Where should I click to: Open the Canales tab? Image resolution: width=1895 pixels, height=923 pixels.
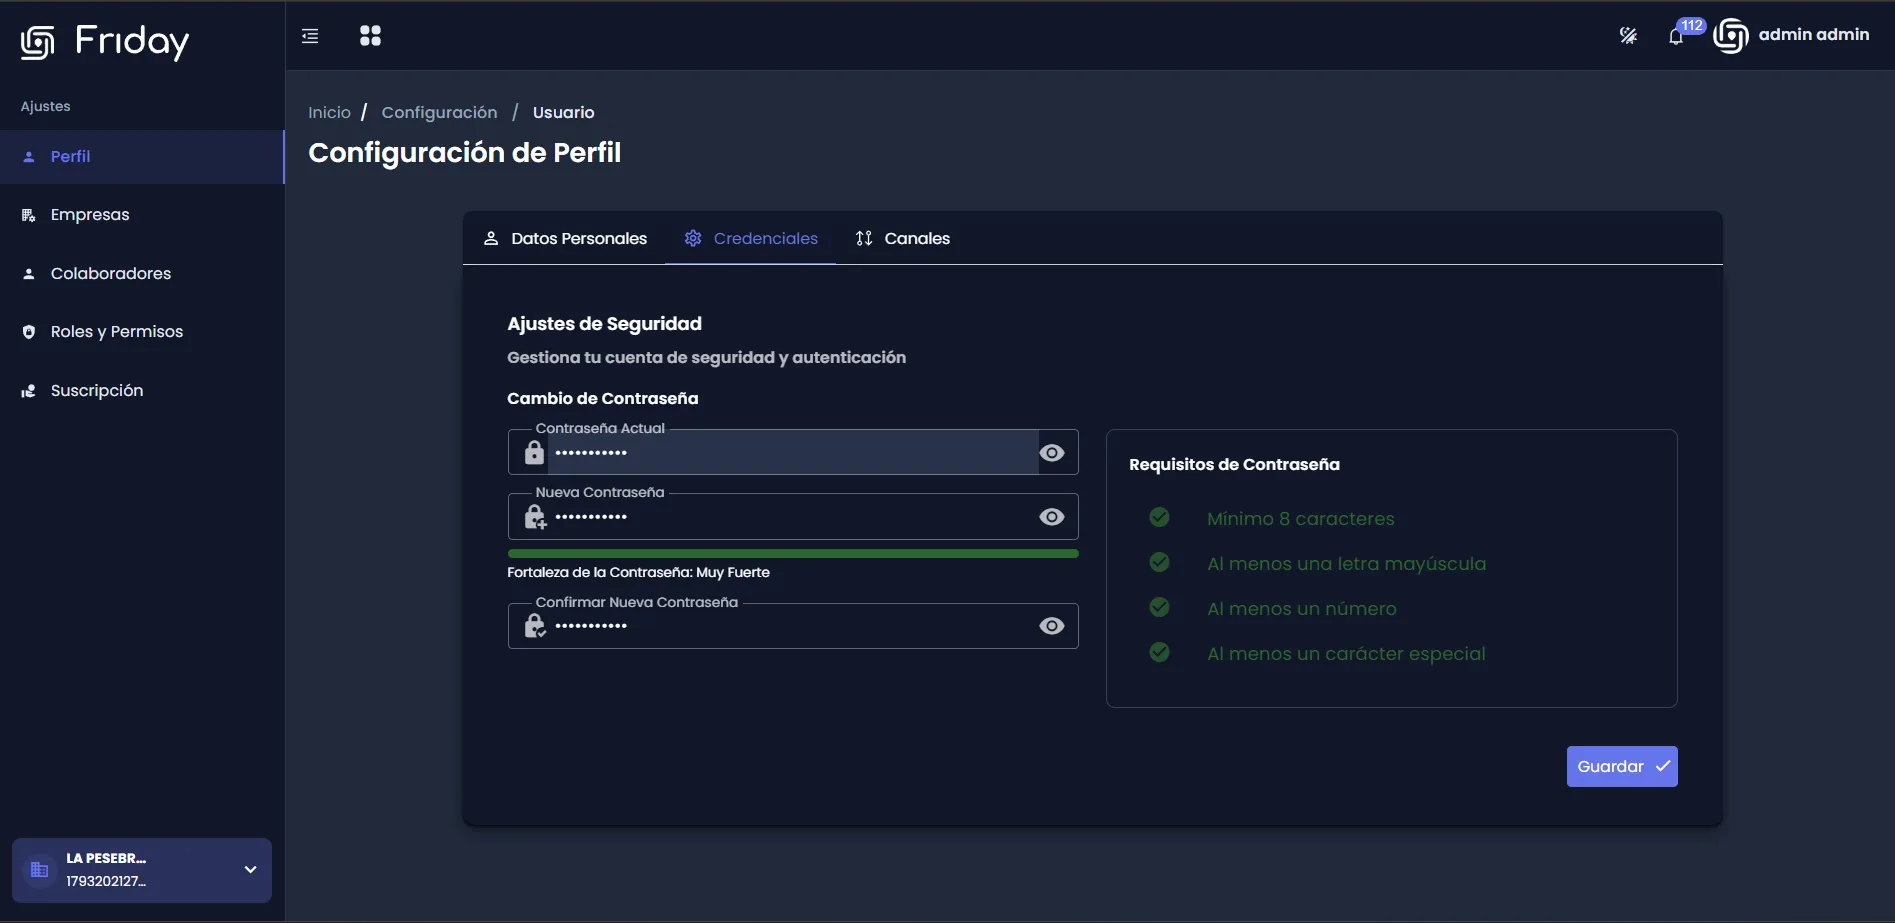902,238
